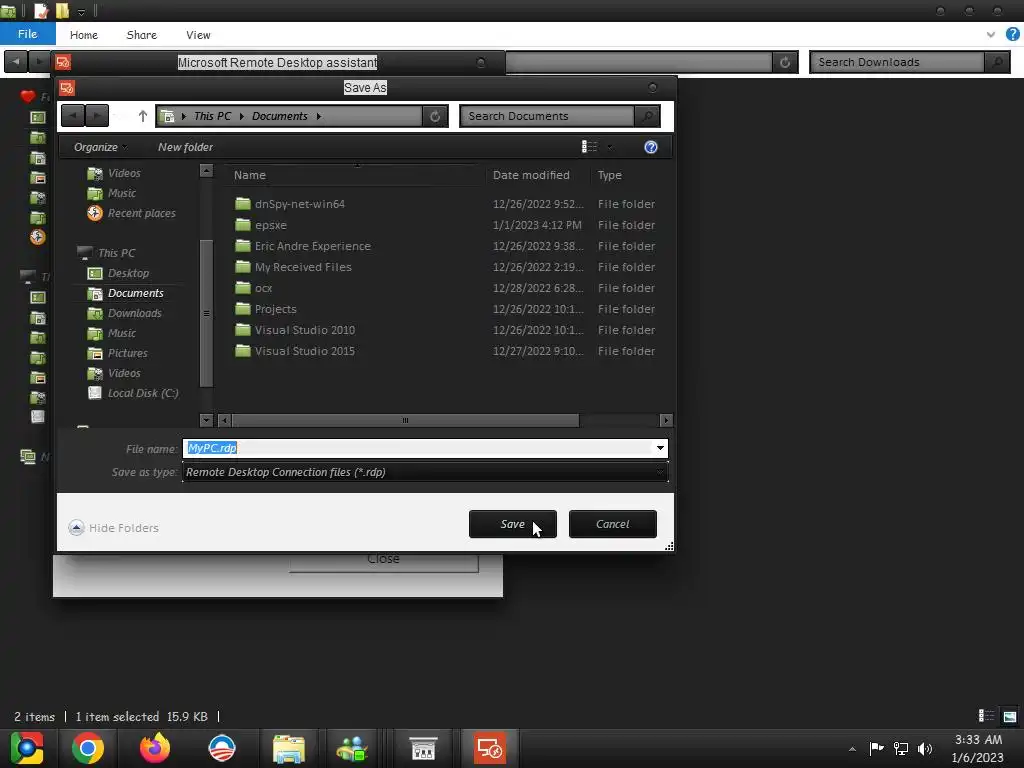Viewport: 1024px width, 768px height.
Task: Open Remote Desktop assistant taskbar icon
Action: pyautogui.click(x=490, y=748)
